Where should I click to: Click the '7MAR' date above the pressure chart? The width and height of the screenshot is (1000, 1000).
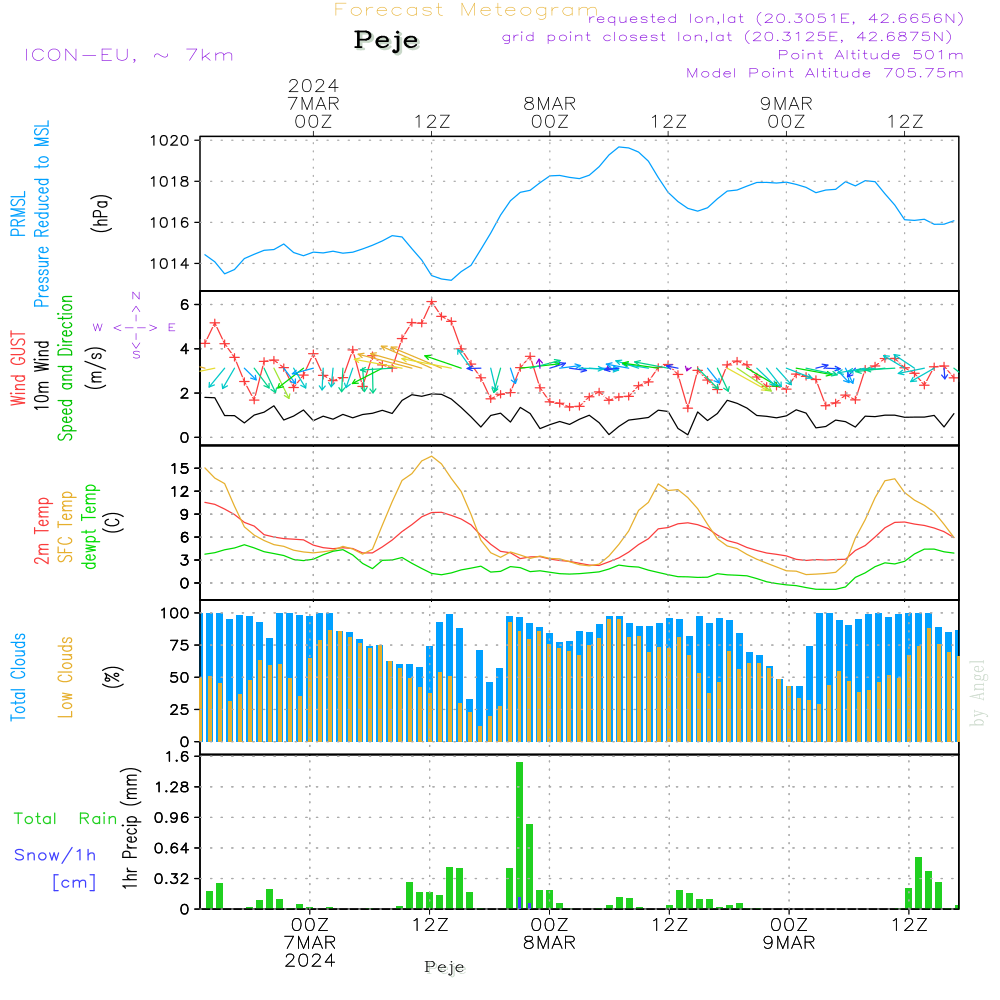pos(313,103)
